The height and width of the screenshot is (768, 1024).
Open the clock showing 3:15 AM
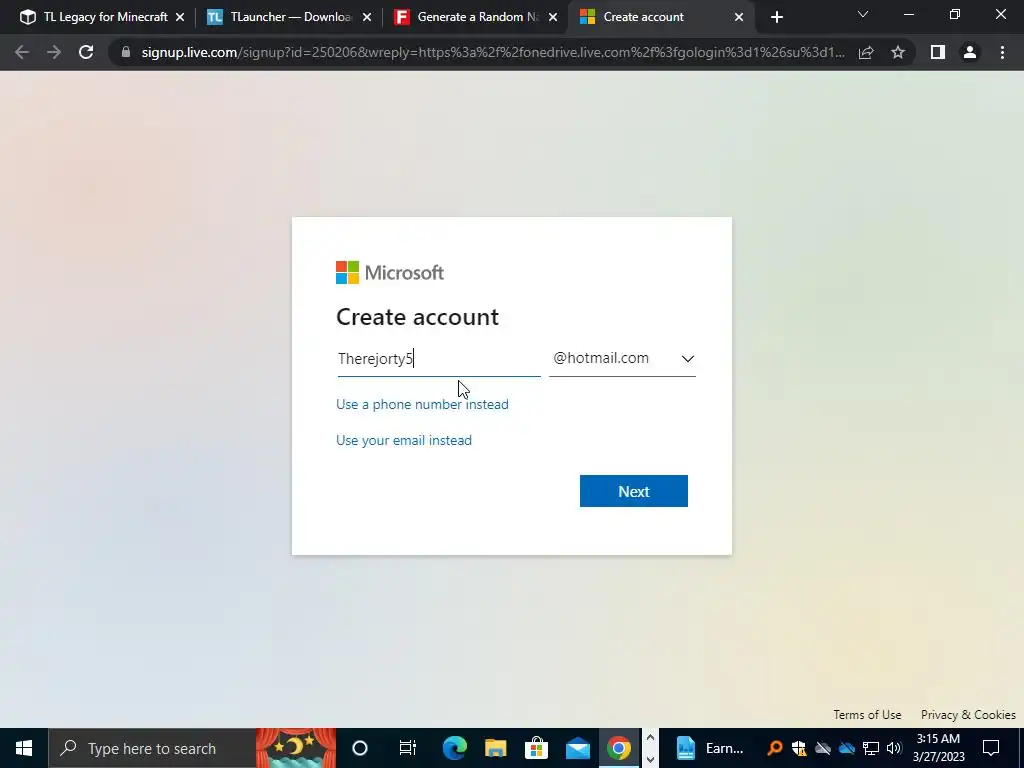938,748
